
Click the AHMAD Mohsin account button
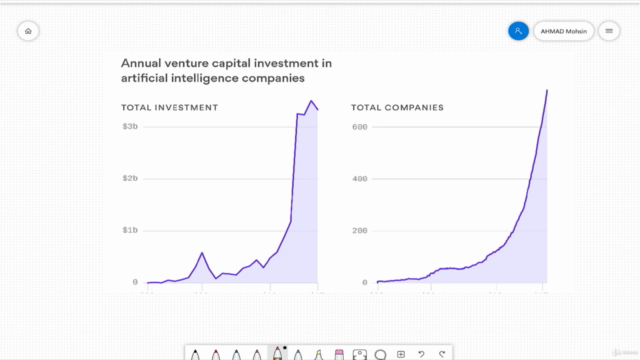click(x=564, y=31)
